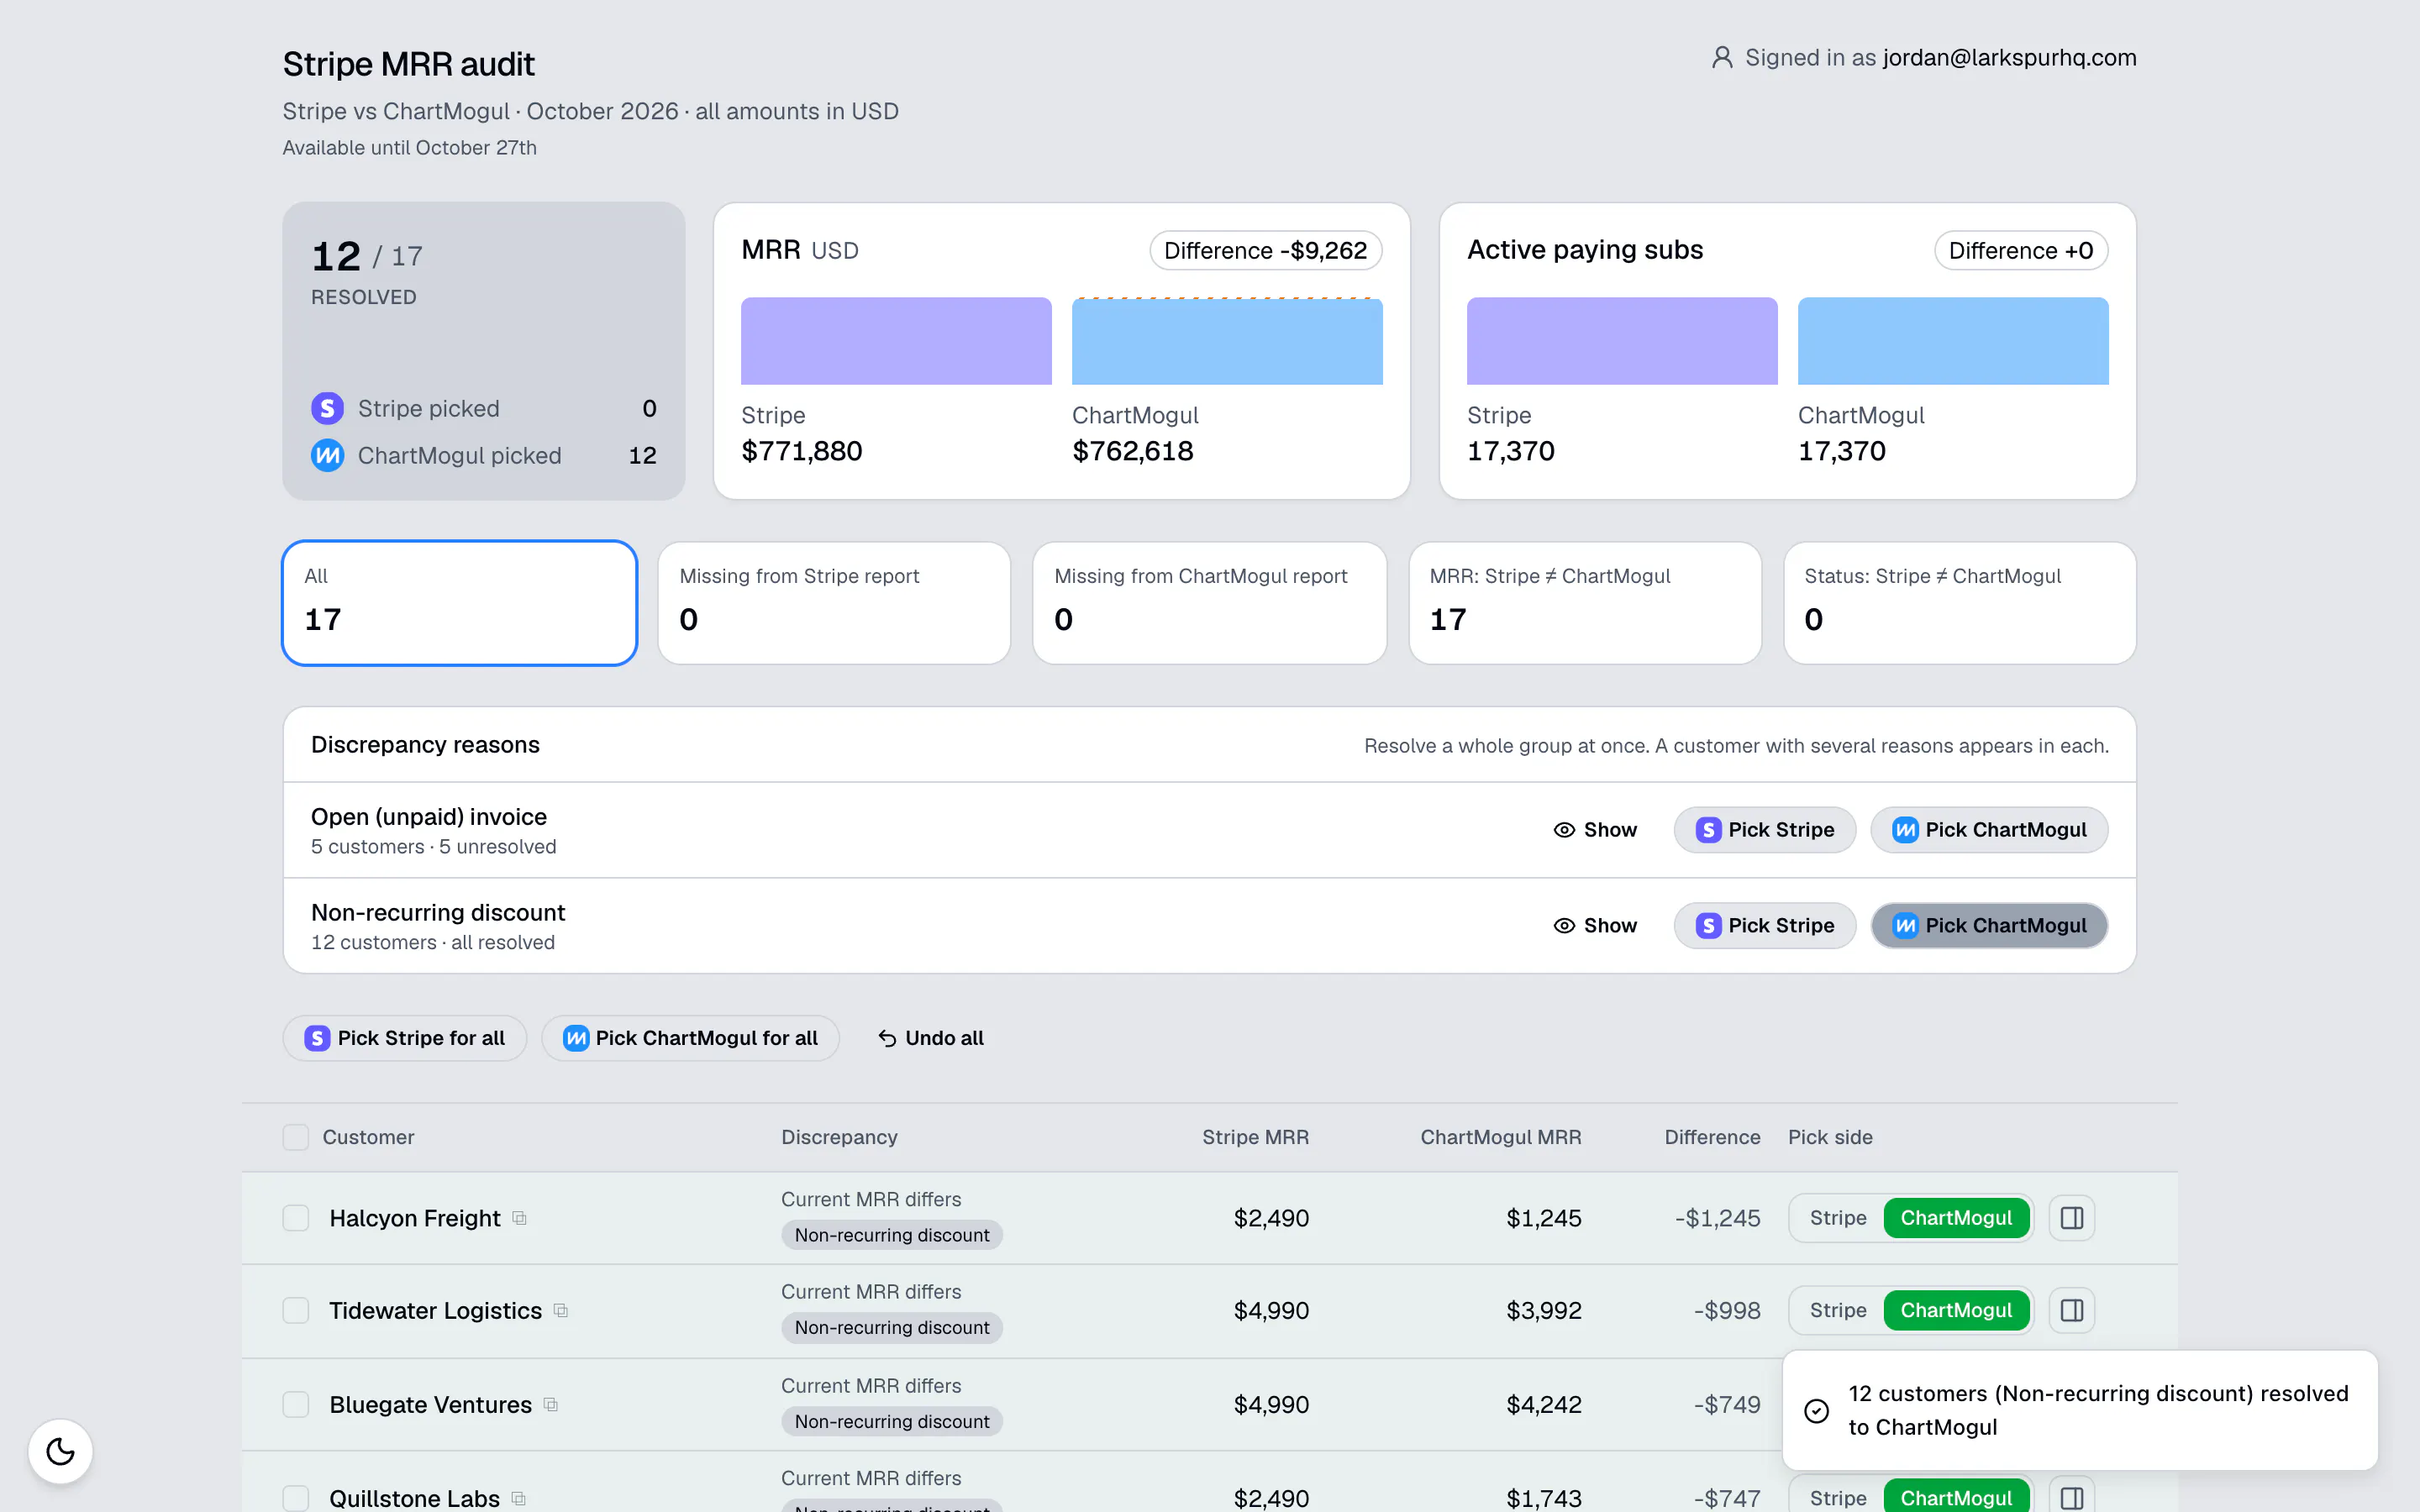Click ChartMogul picked logo icon

[x=327, y=455]
